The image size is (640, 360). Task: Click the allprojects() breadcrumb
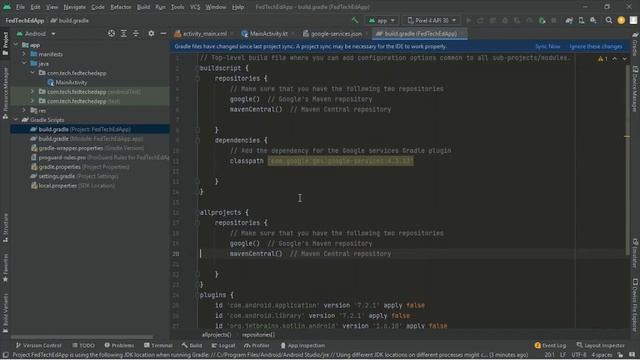216,335
